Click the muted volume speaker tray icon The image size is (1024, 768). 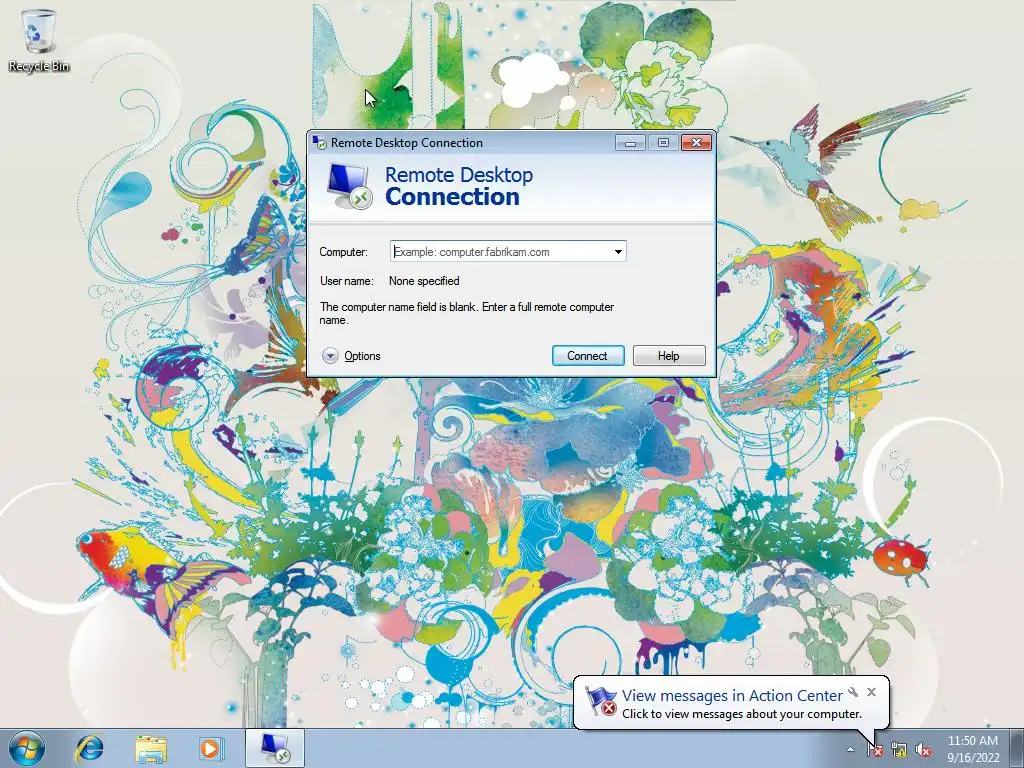coord(923,749)
